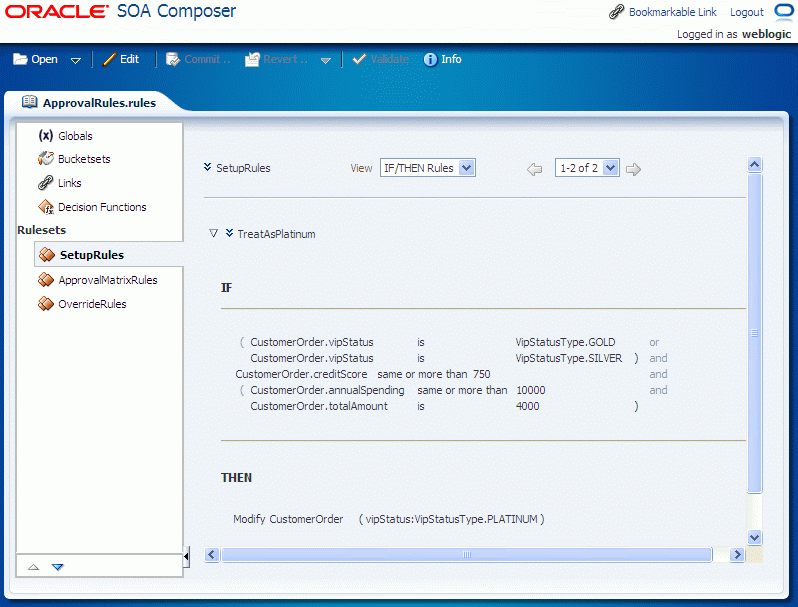Click the Logout link

[747, 12]
